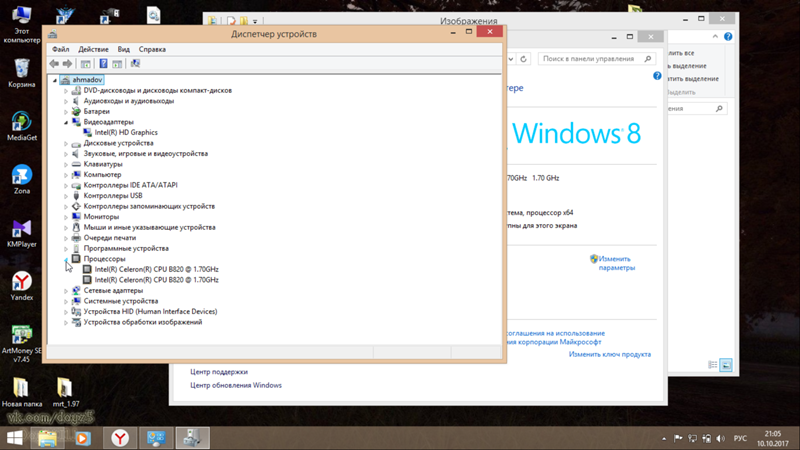Collapse the Видеоадаптеры category arrow
This screenshot has width=800, height=450.
[x=66, y=122]
